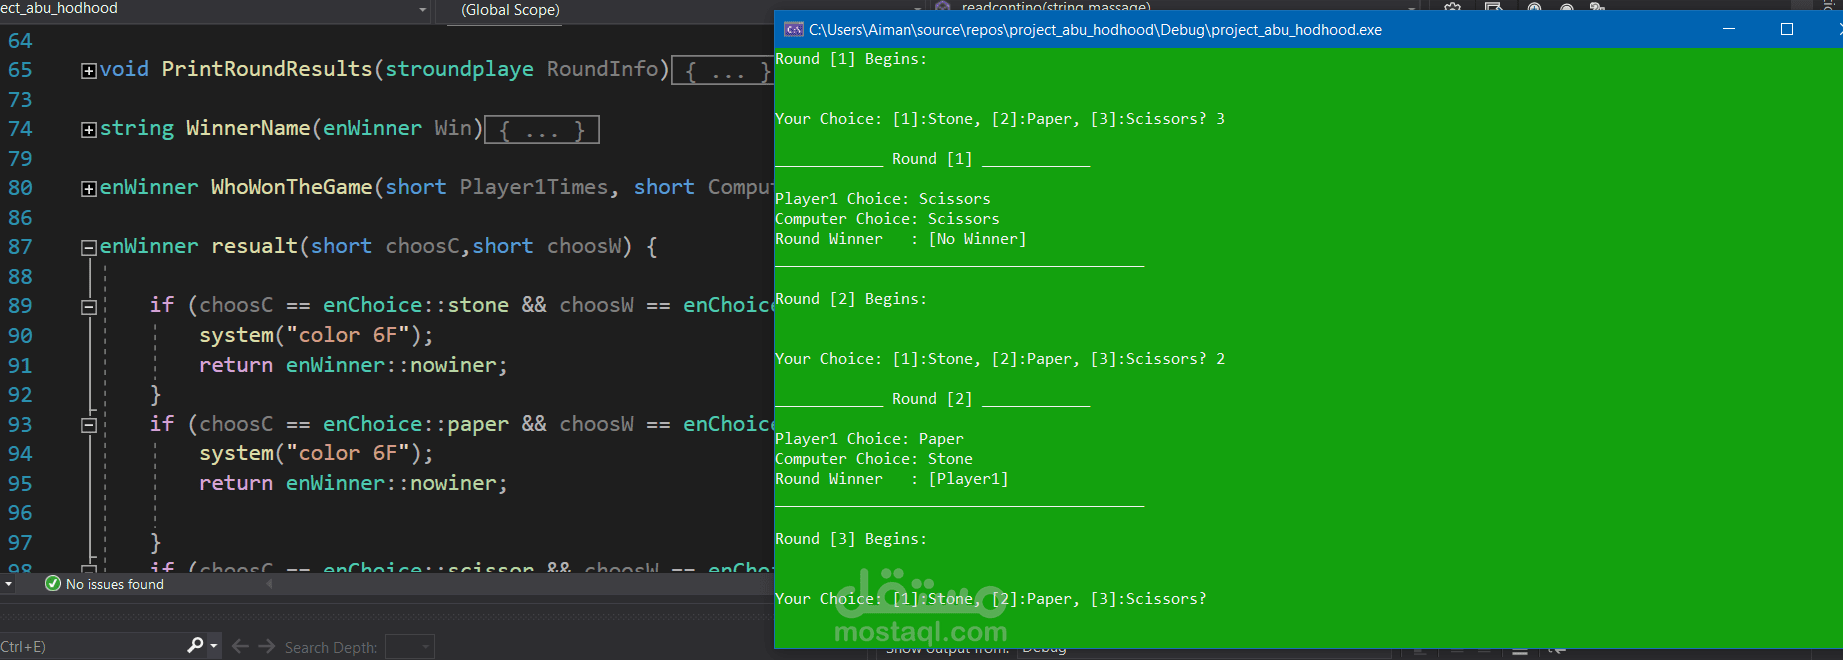Click the back navigation arrow near Search Depth

click(x=240, y=647)
